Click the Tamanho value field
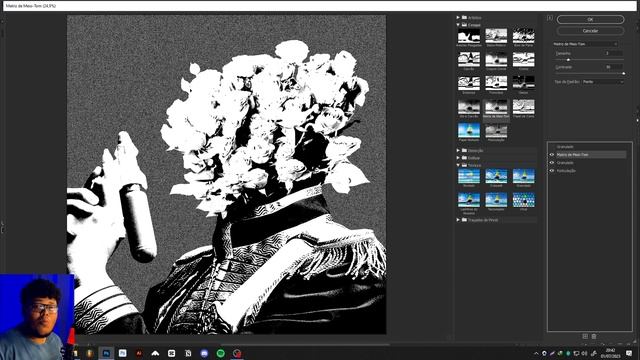The height and width of the screenshot is (360, 640). click(x=614, y=53)
